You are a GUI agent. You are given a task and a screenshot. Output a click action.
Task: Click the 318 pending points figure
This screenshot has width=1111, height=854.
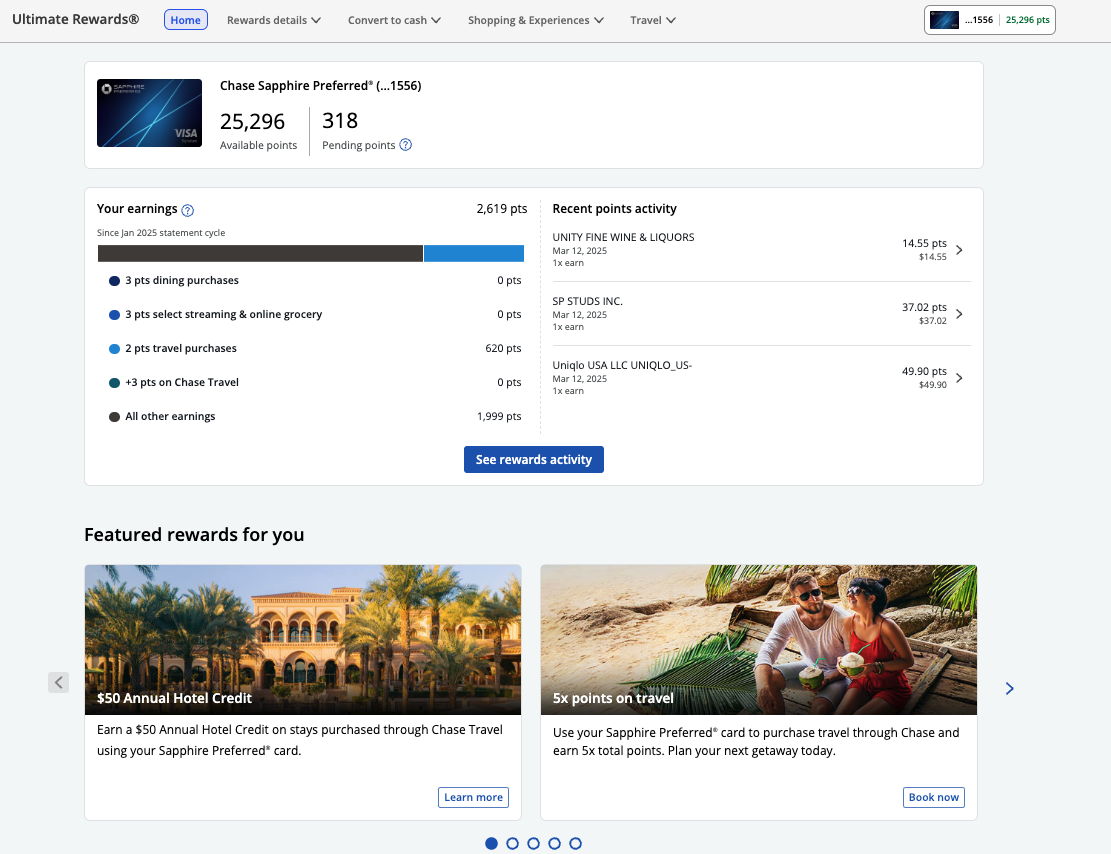[x=340, y=121]
